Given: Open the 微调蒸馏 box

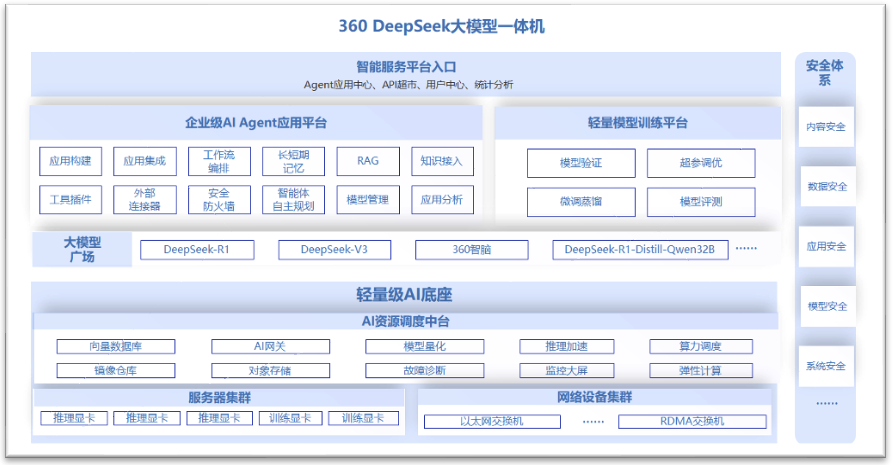Looking at the screenshot, I should (581, 202).
